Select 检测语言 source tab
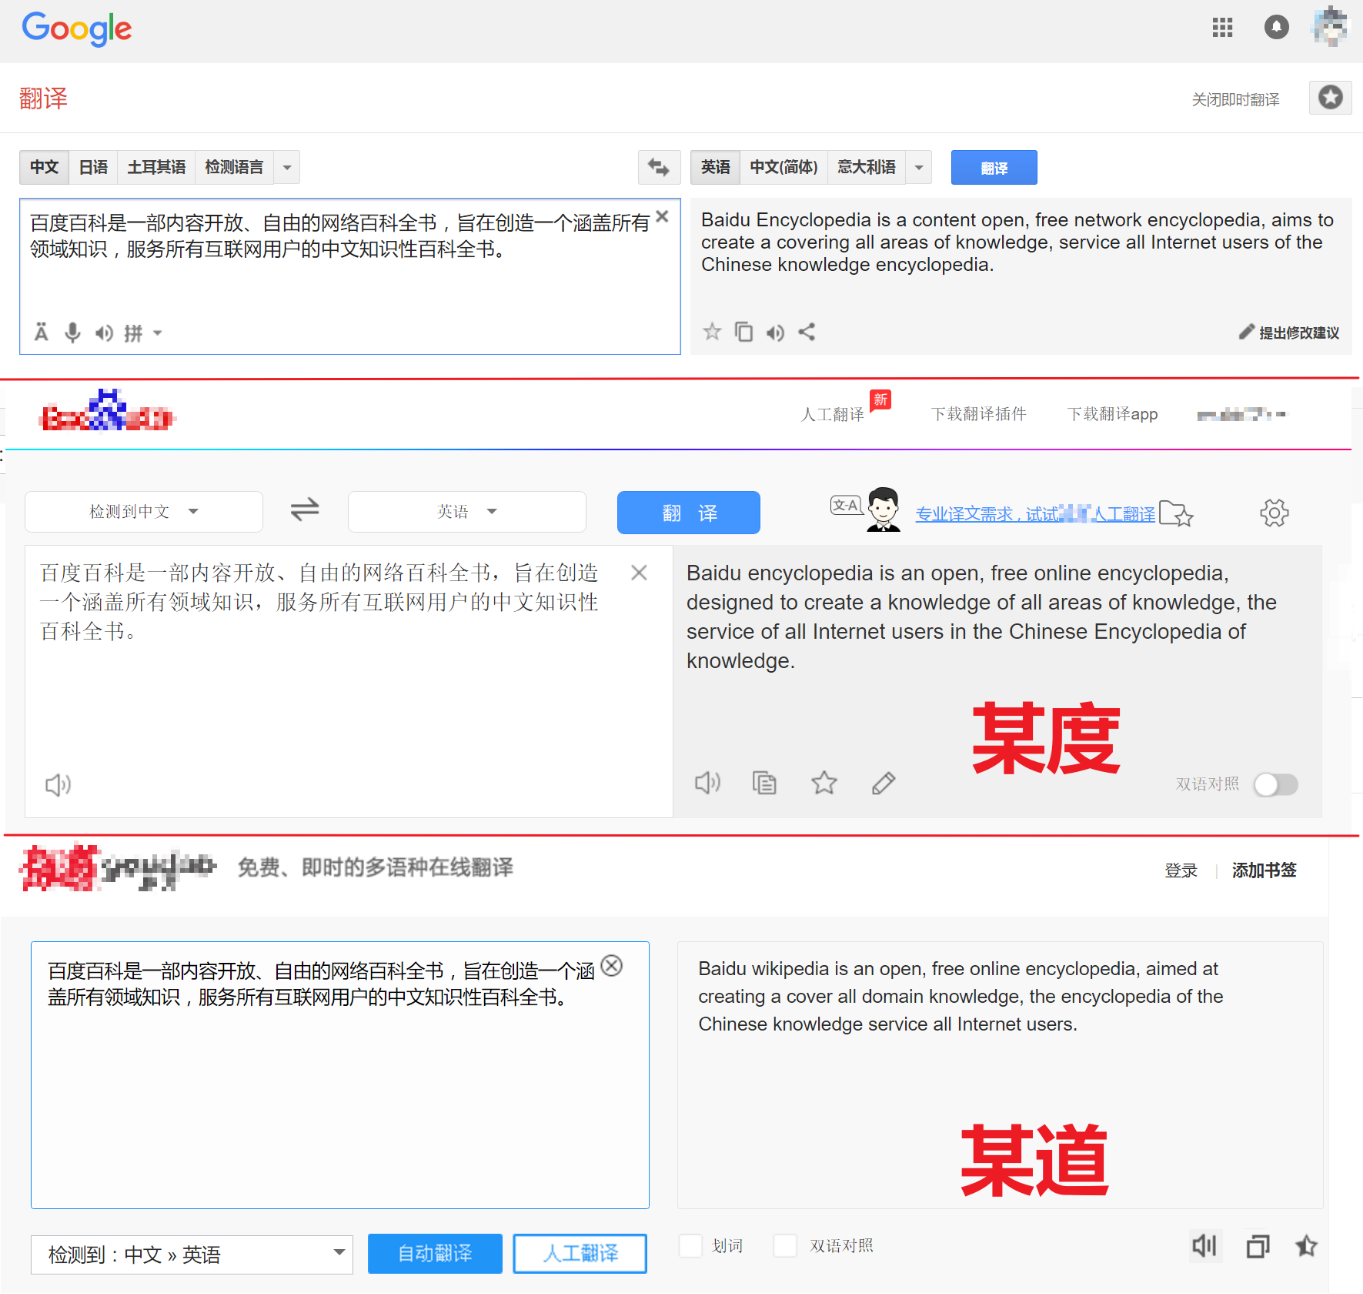This screenshot has width=1363, height=1294. 234,167
